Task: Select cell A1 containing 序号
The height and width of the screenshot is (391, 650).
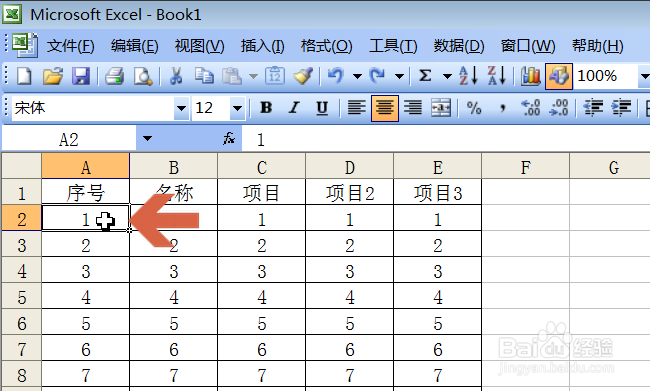Action: tap(85, 192)
